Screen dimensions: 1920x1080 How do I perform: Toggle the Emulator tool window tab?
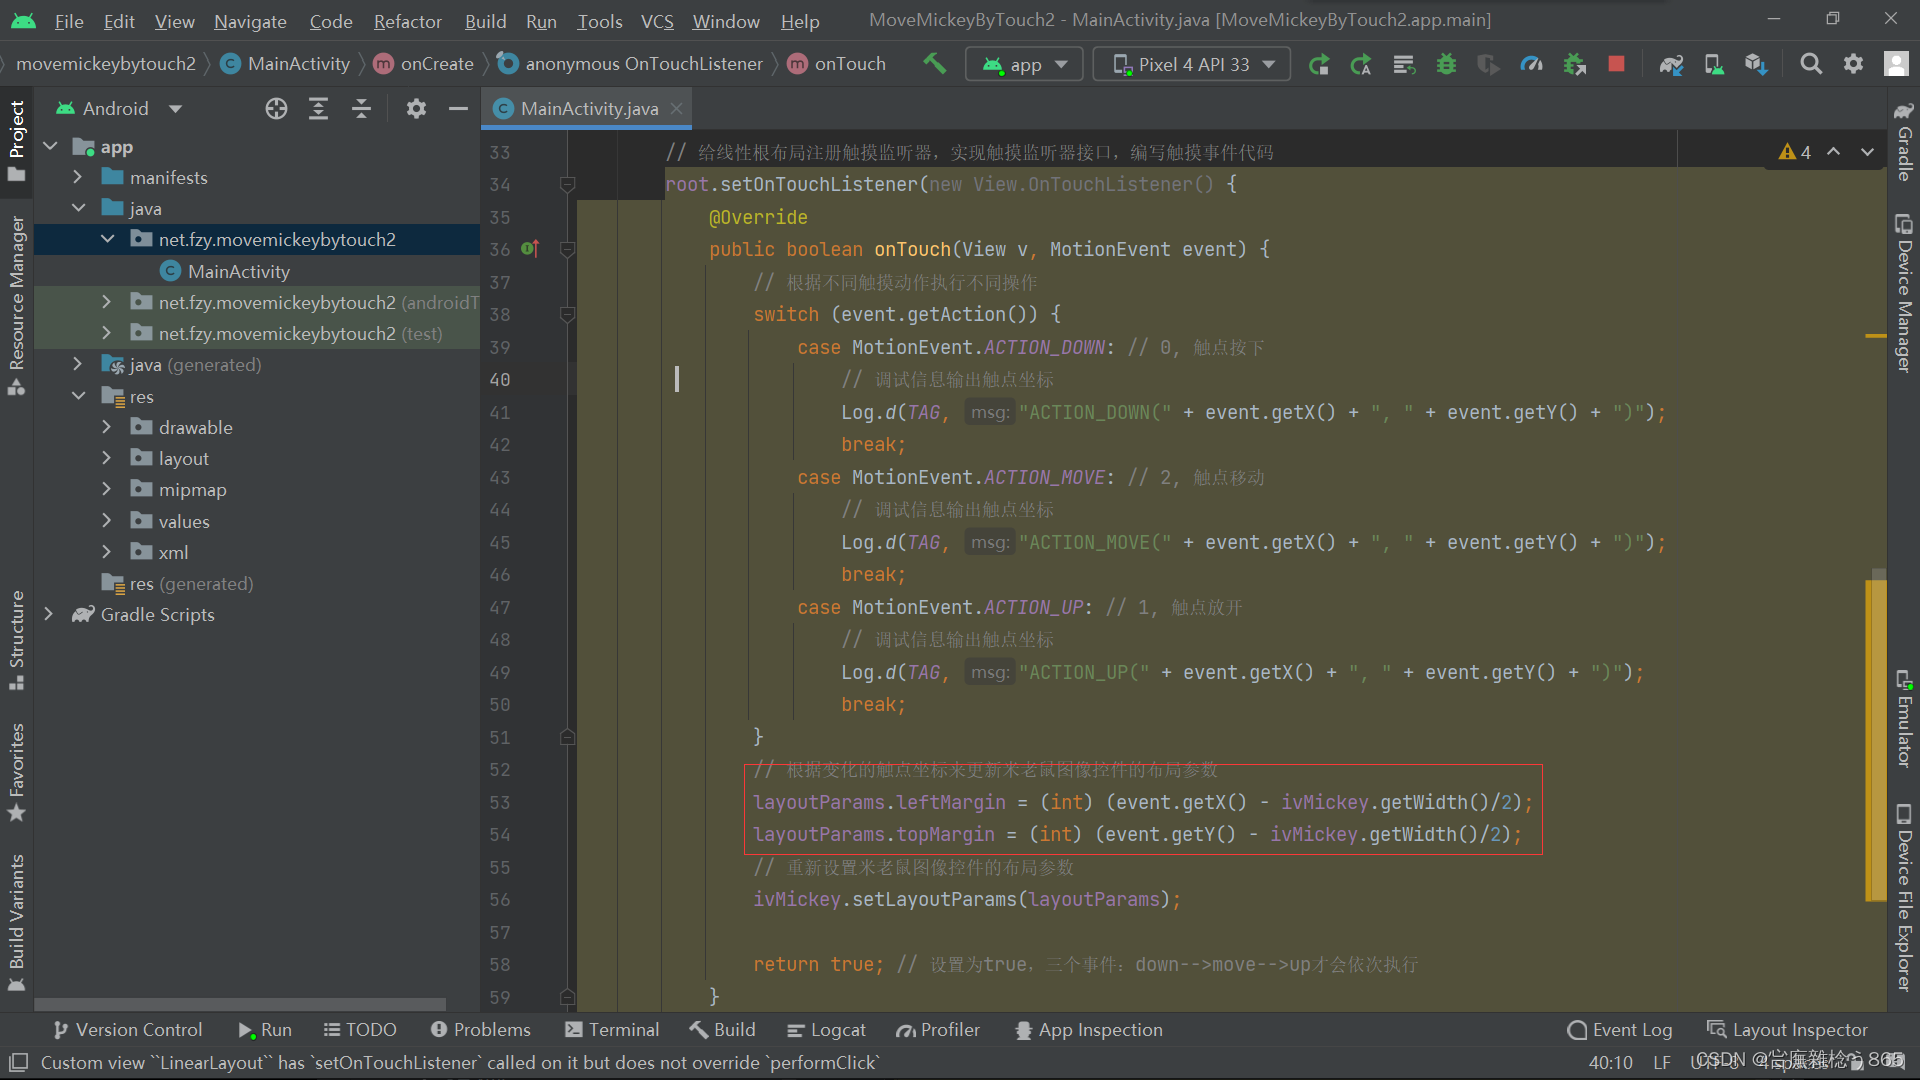[x=1904, y=718]
